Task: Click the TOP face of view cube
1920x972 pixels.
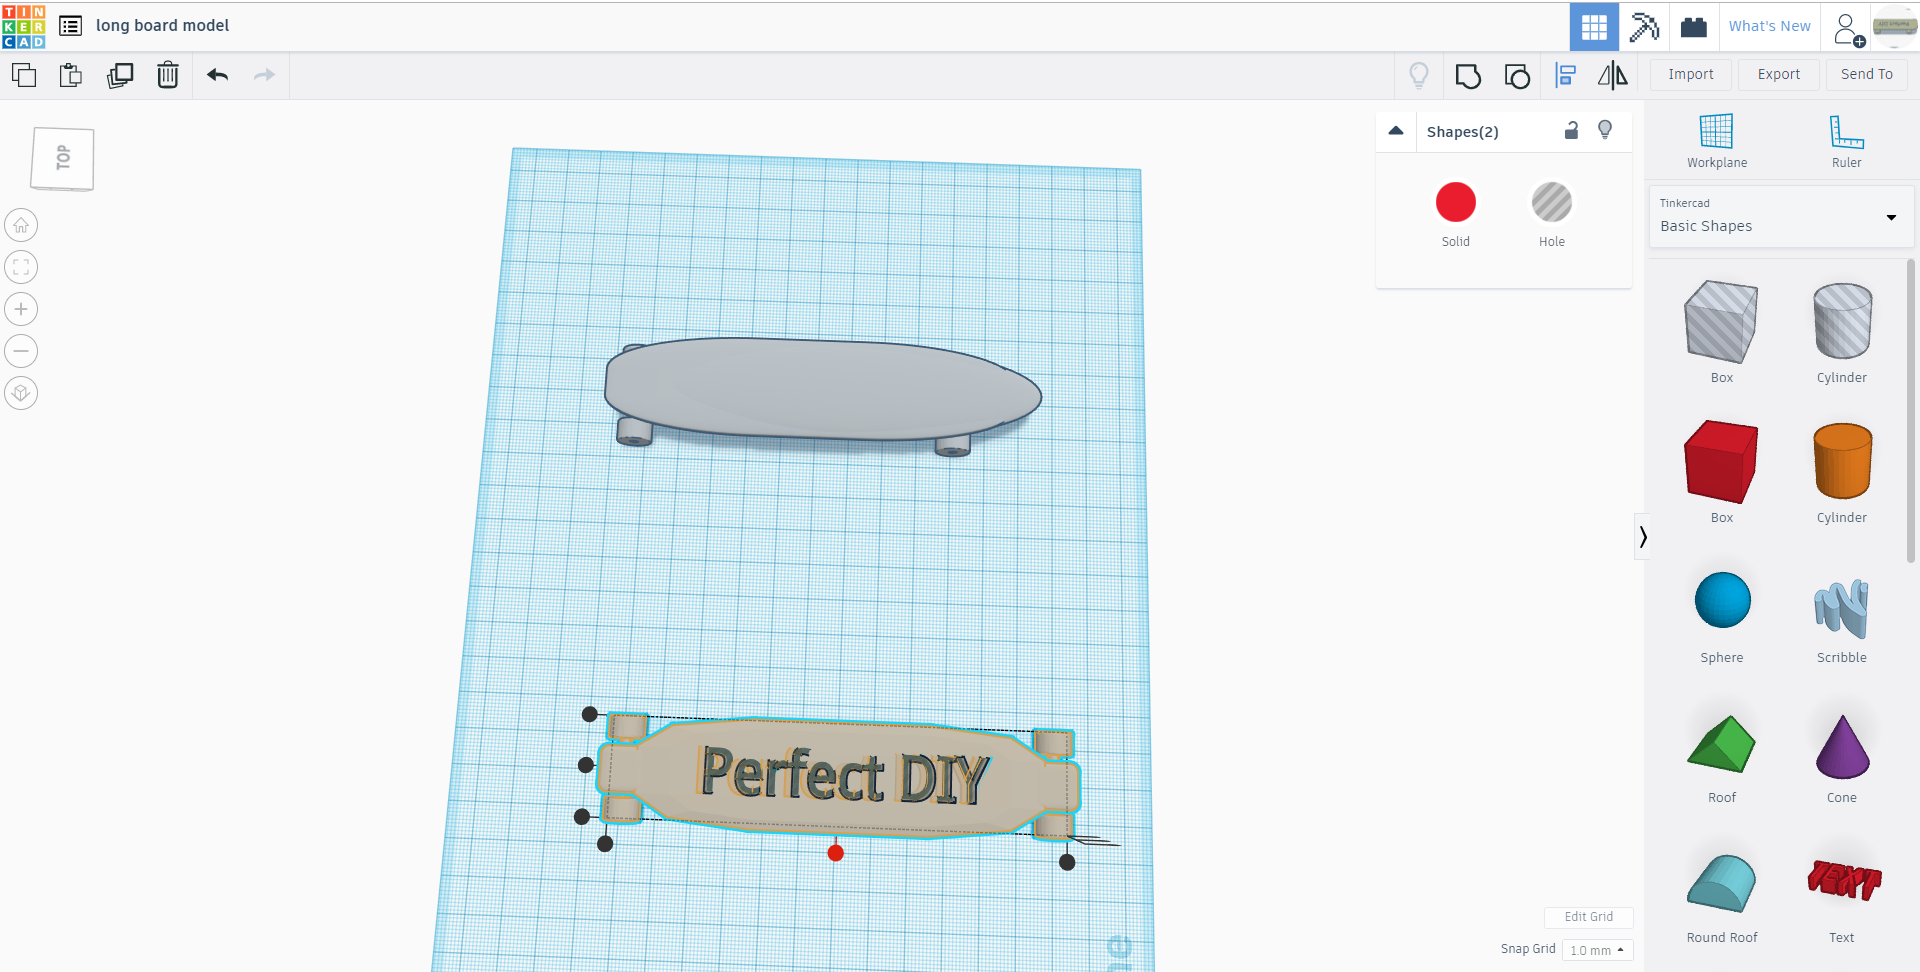Action: click(63, 159)
